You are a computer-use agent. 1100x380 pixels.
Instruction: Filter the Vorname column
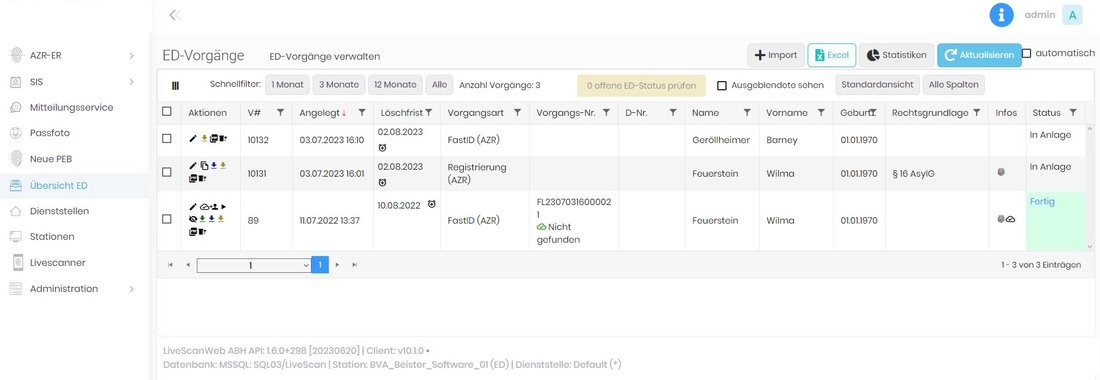tap(821, 112)
